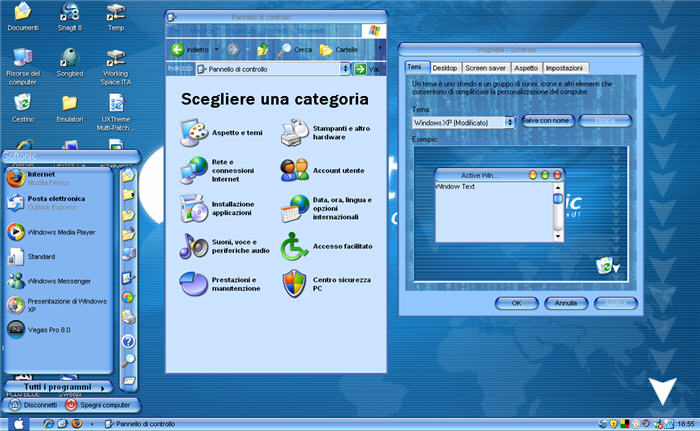Viewport: 700px width, 431px height.
Task: Click the 18:55 system tray clock
Action: pos(686,424)
